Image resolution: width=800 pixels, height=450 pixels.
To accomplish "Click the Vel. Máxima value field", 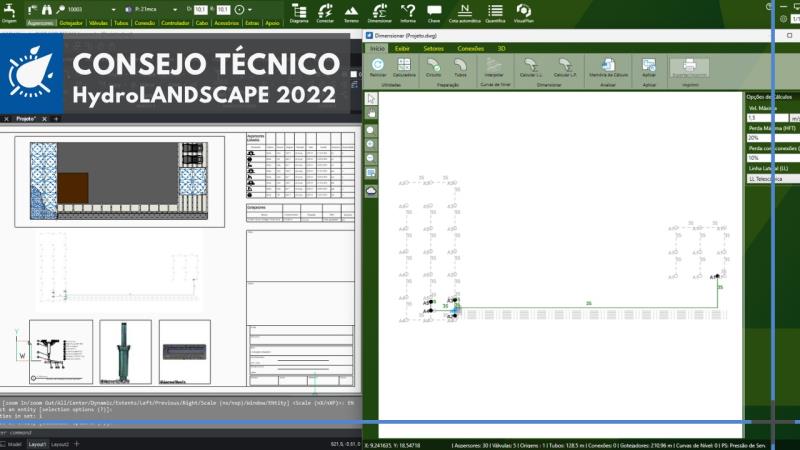I will [x=768, y=118].
